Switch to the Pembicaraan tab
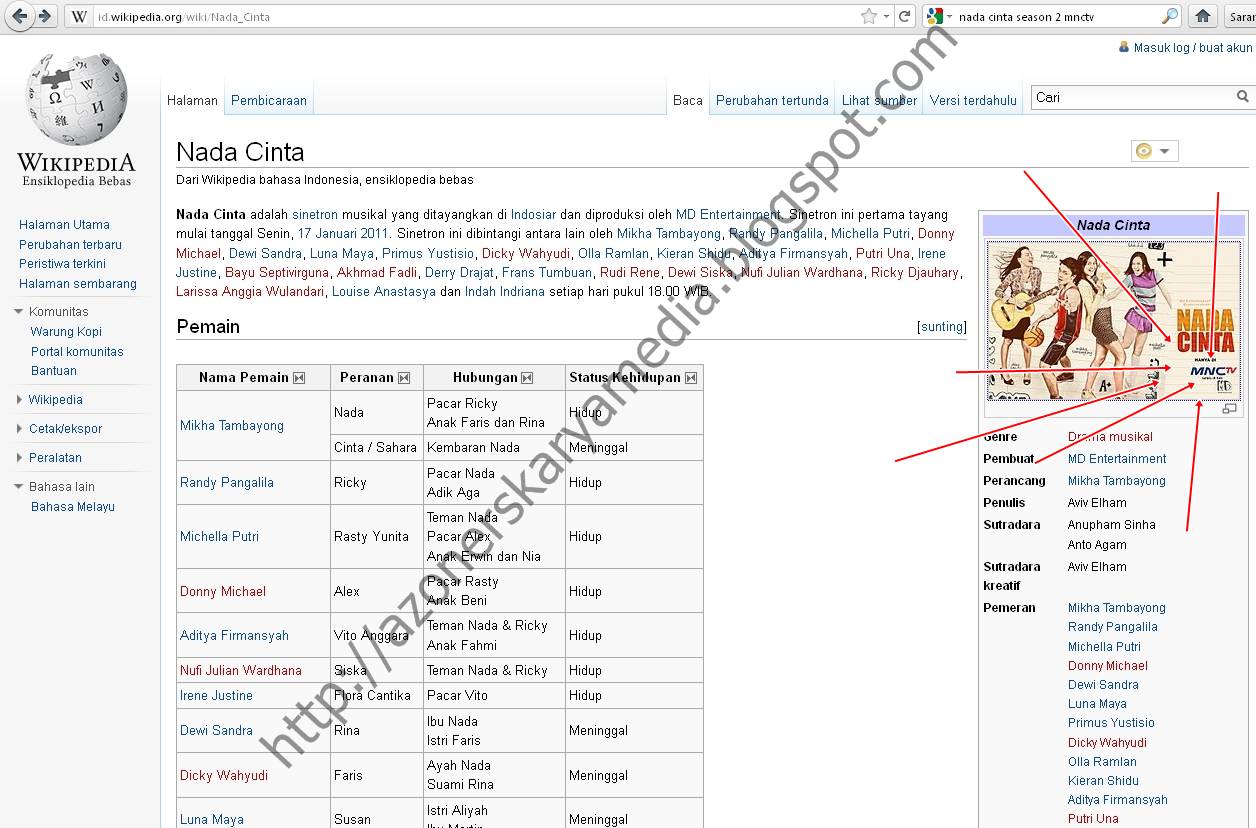1256x828 pixels. click(268, 100)
